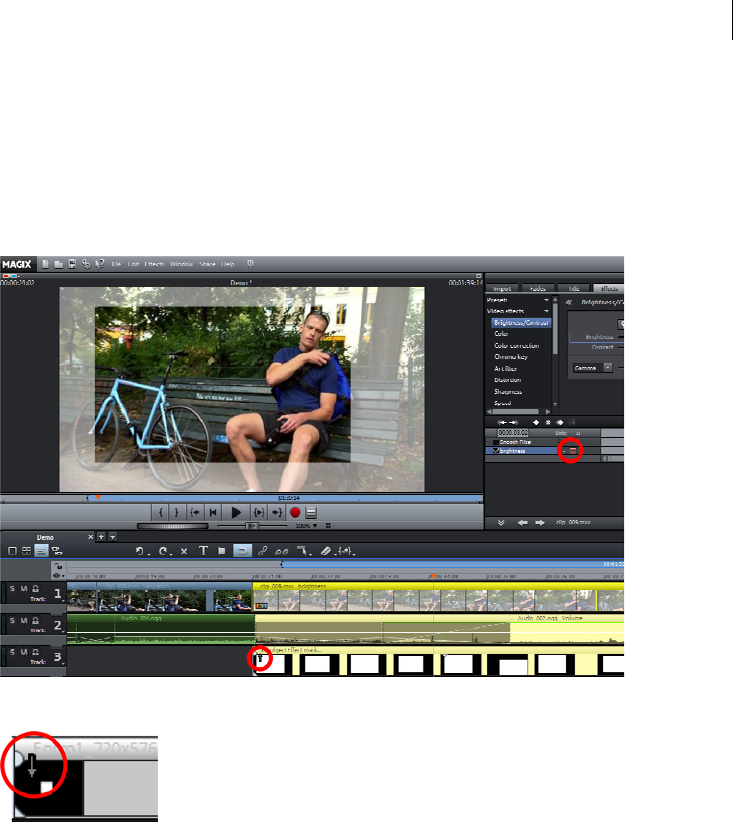Click the Play button
733x822 pixels.
[236, 513]
